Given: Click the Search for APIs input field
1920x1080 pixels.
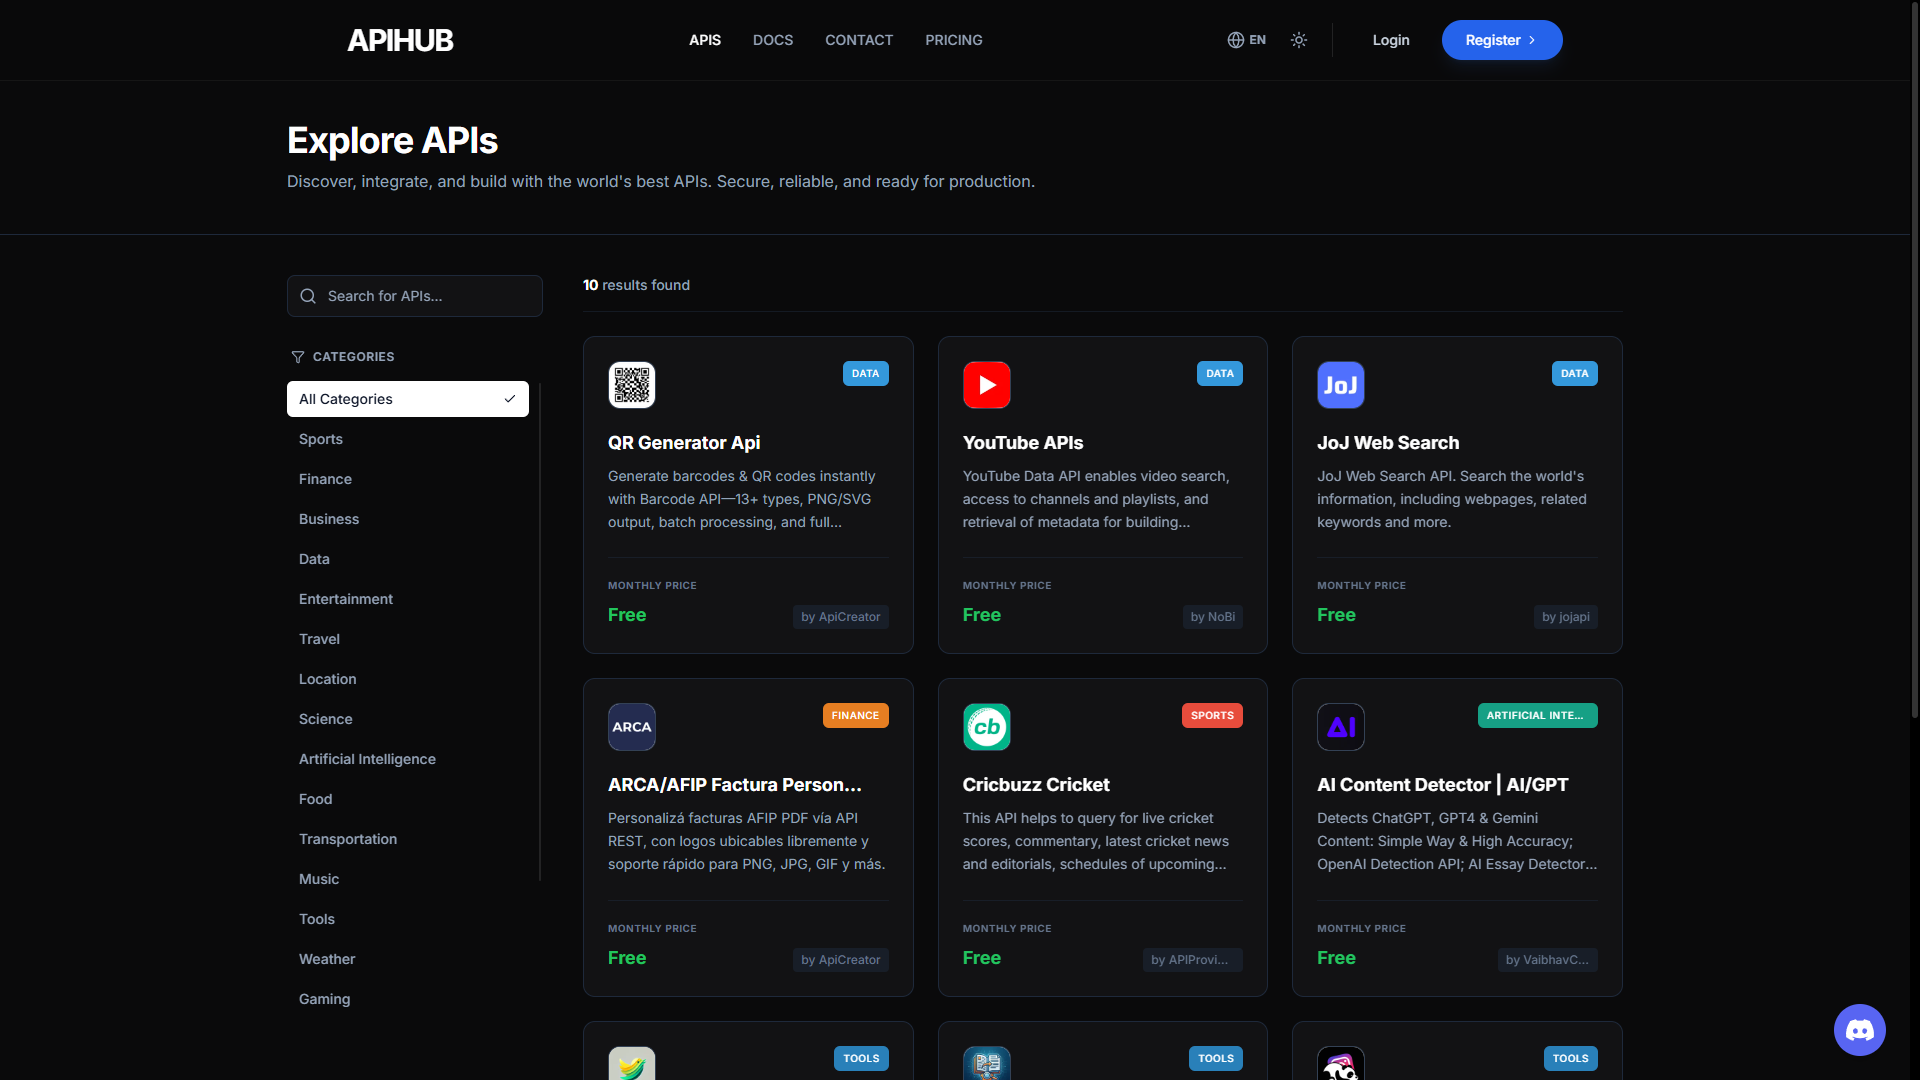Looking at the screenshot, I should pos(414,296).
